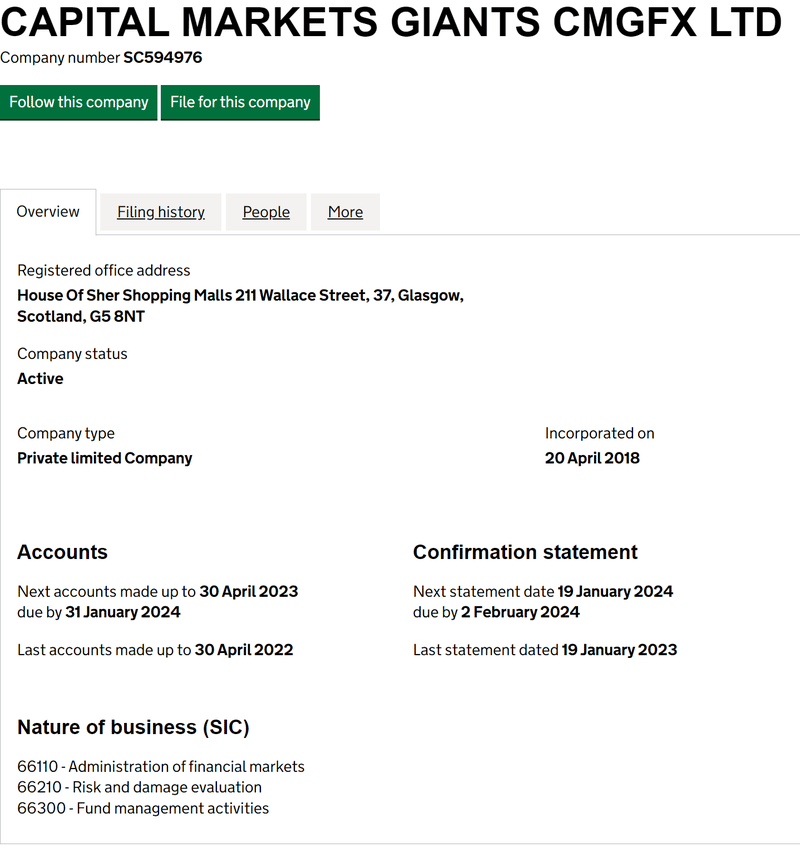Click the Active company status label
Screen dimensions: 800x868
pyautogui.click(x=40, y=378)
